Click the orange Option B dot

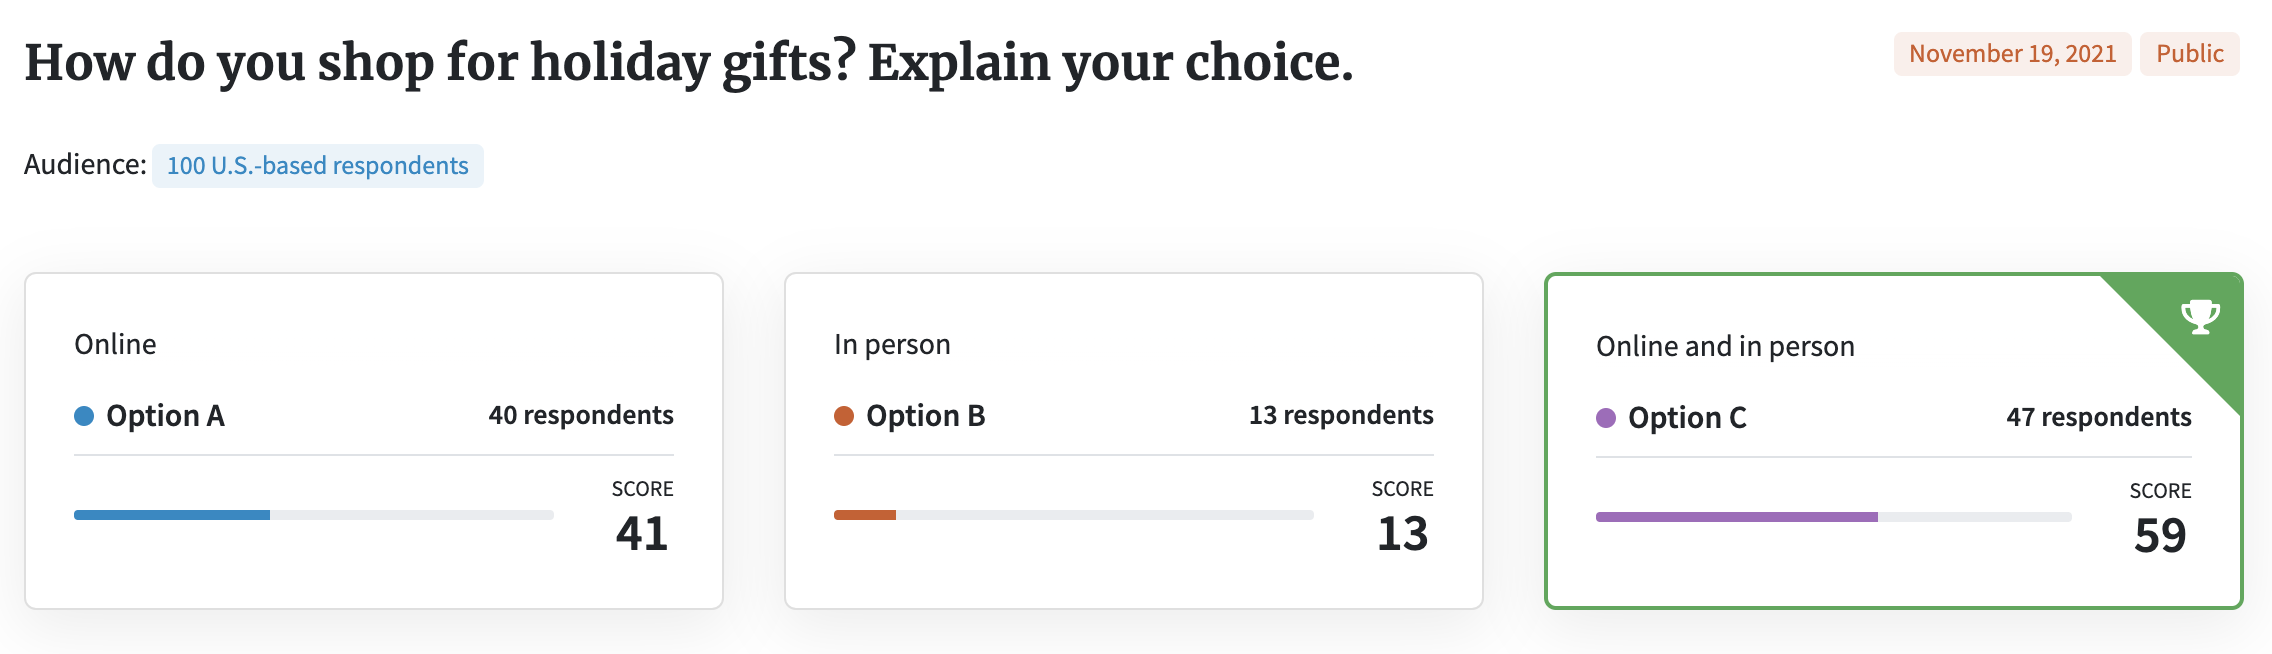(x=844, y=416)
